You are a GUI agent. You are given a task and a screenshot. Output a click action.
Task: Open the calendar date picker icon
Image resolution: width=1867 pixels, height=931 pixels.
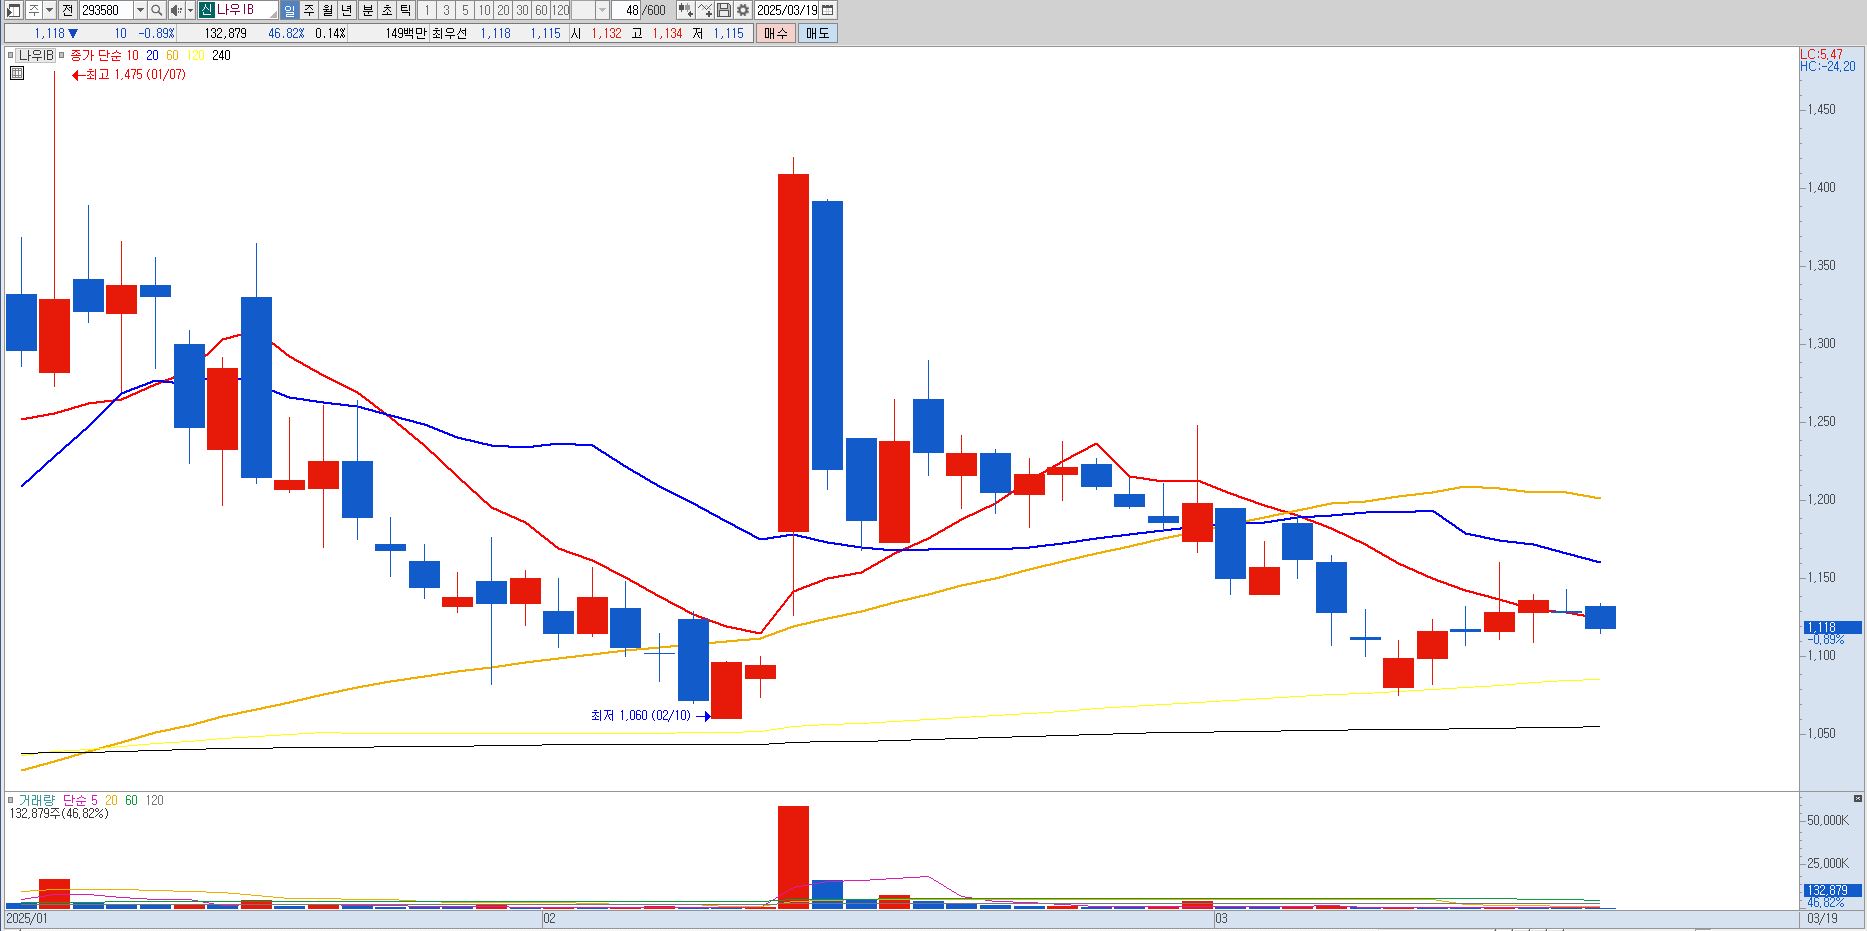(x=827, y=10)
